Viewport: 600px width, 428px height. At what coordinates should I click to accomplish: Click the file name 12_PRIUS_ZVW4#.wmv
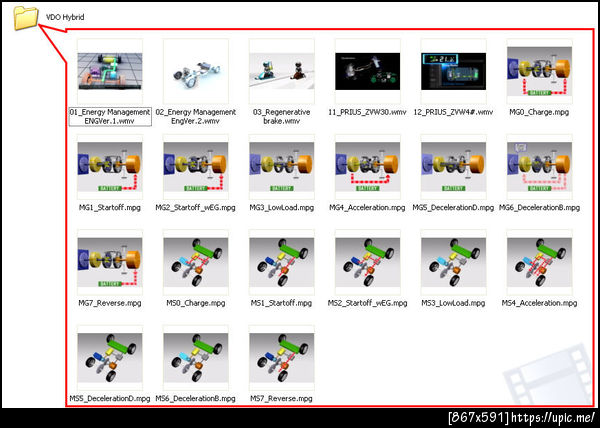click(x=453, y=112)
